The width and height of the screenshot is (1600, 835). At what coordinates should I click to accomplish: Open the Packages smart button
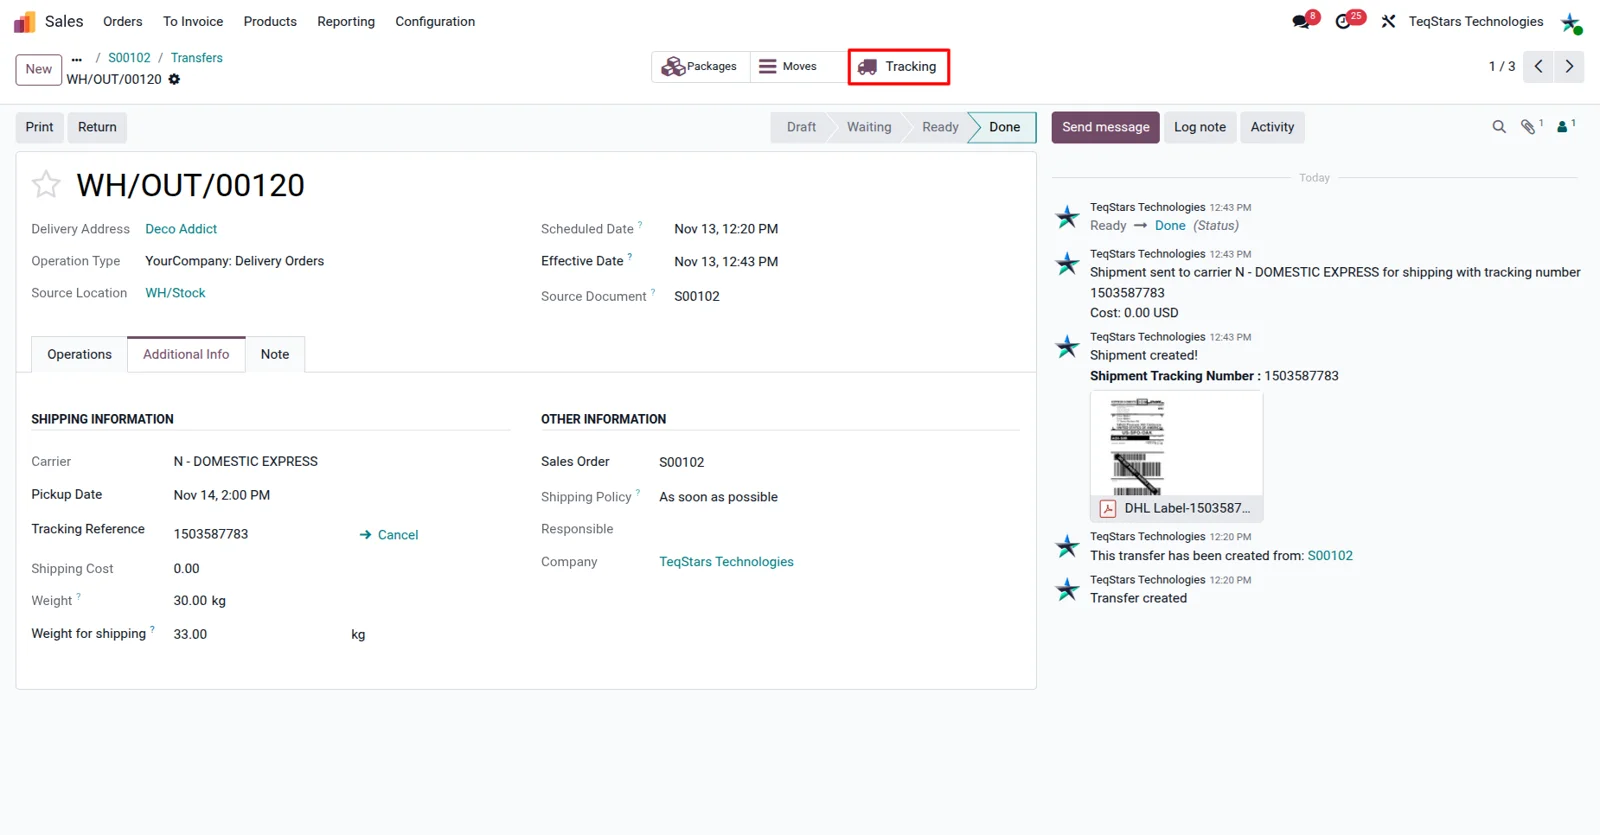click(700, 67)
